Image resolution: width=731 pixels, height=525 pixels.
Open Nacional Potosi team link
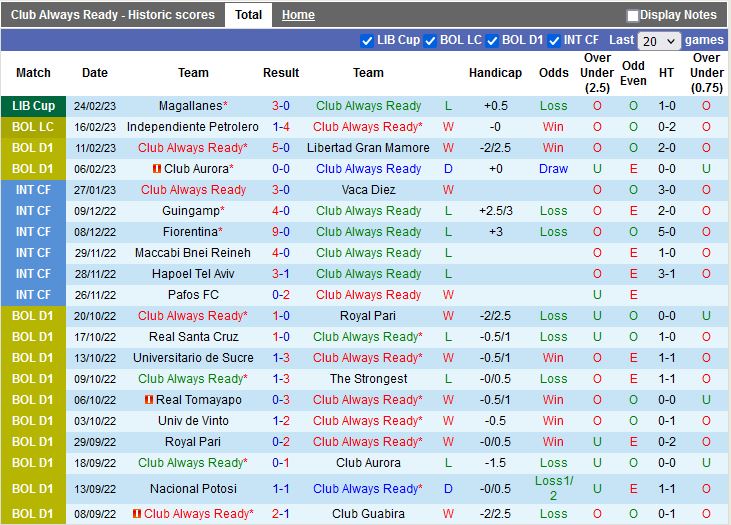point(193,489)
